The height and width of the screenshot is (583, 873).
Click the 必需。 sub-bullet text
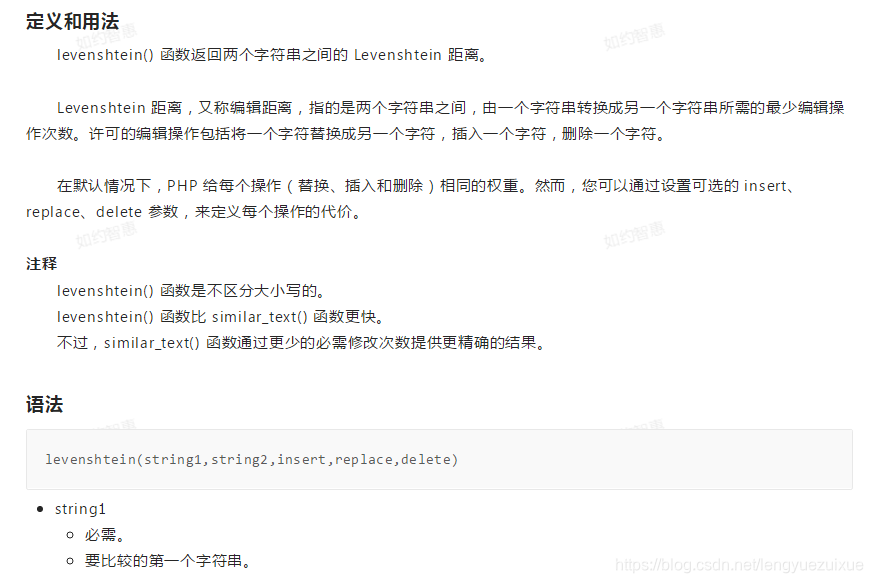click(105, 535)
